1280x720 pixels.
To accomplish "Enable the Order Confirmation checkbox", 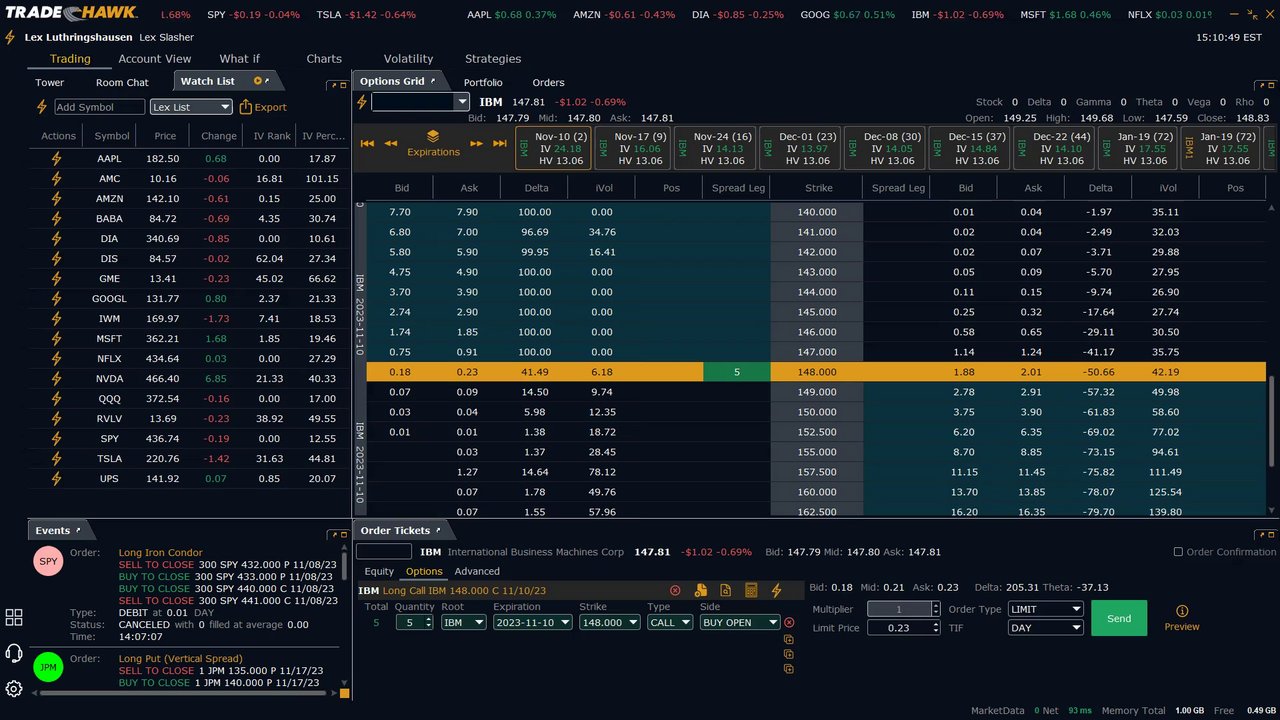I will pyautogui.click(x=1178, y=552).
